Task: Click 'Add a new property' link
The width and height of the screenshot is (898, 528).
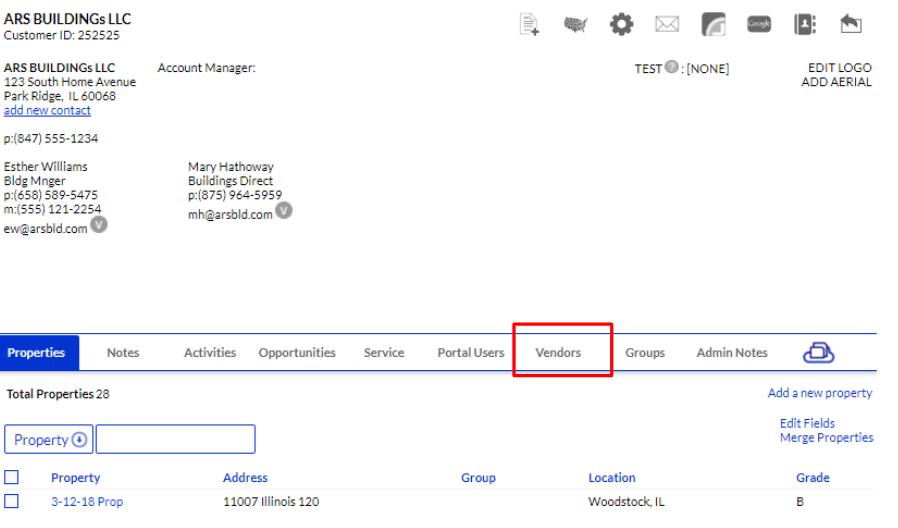Action: pos(820,393)
